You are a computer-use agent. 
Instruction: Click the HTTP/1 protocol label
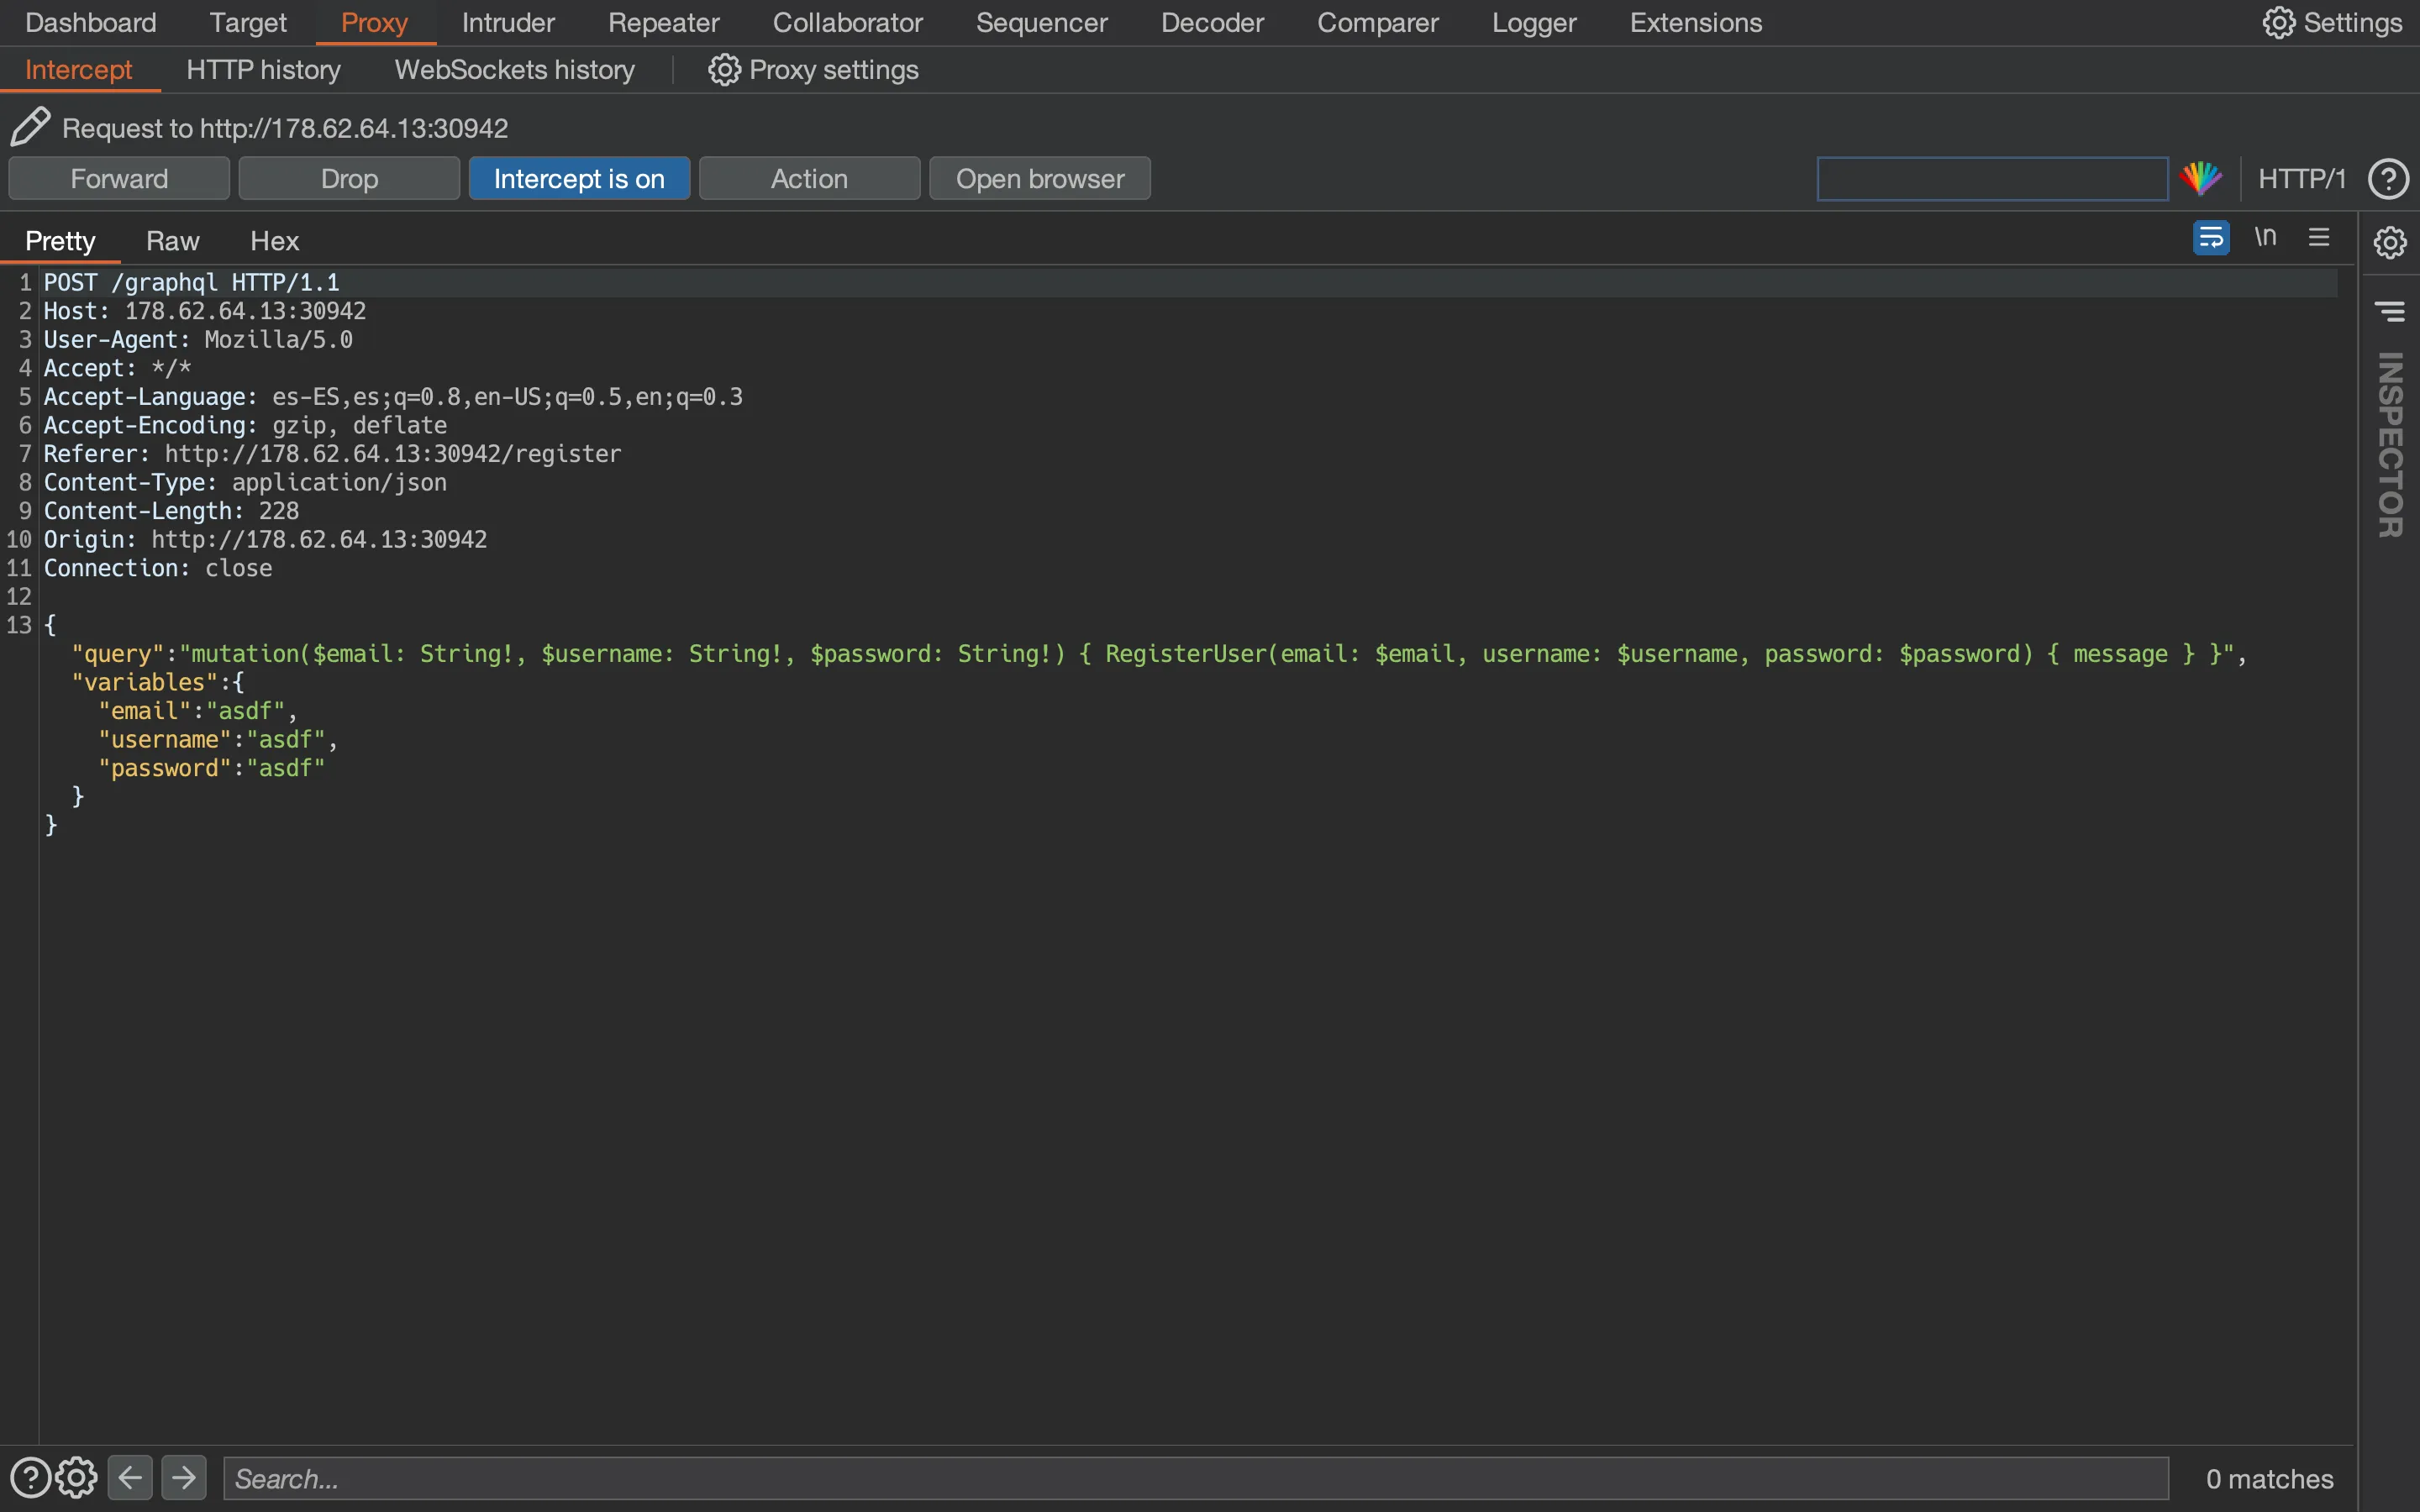point(2301,179)
